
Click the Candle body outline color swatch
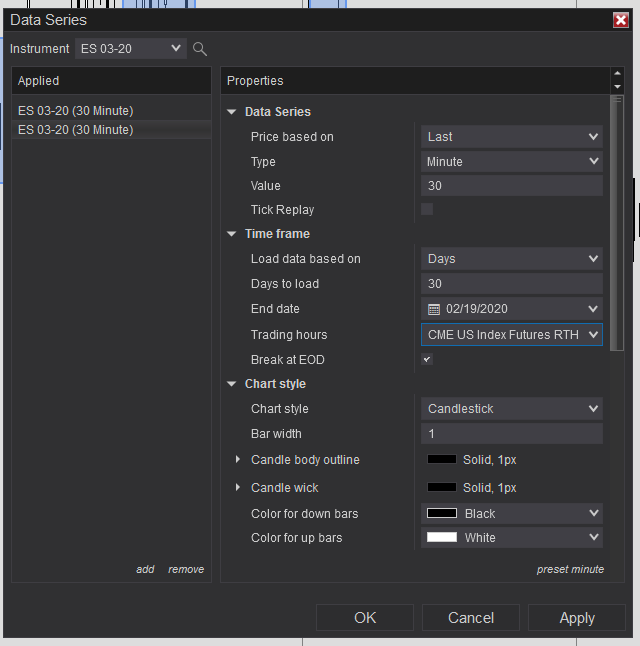[x=442, y=459]
